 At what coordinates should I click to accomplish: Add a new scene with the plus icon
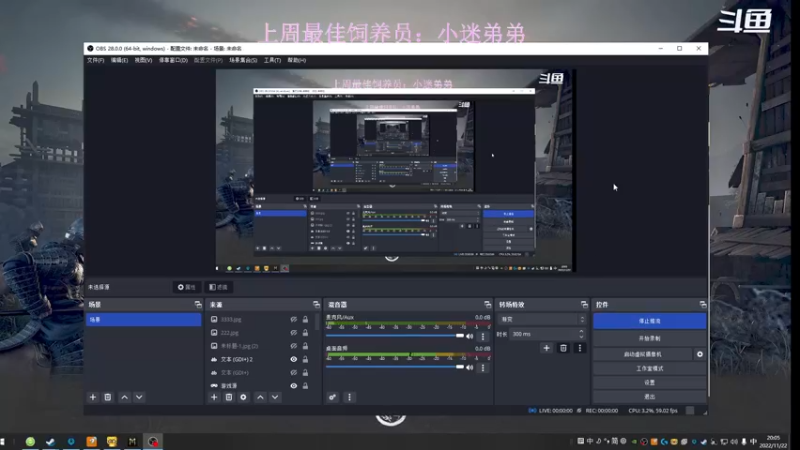pyautogui.click(x=93, y=397)
